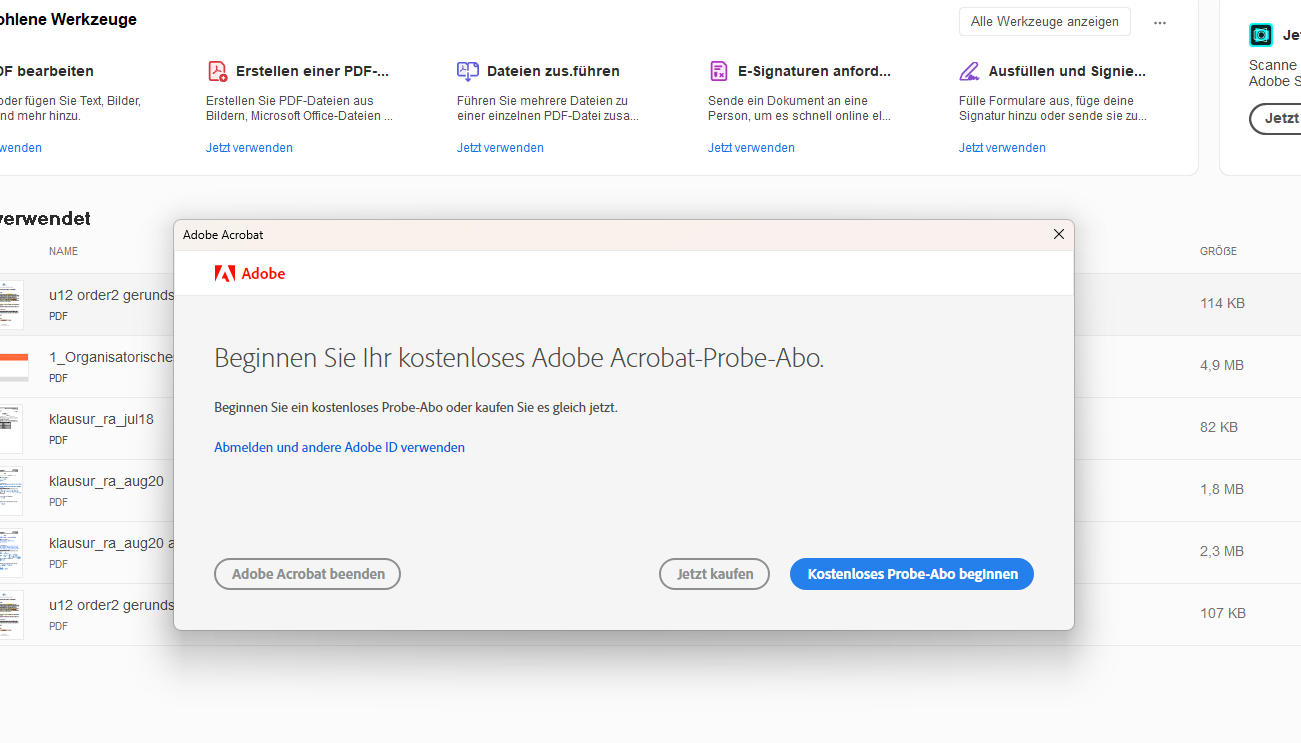Click Jetzt verwenden under Ausfüllen und Signieren
Viewport: 1301px width, 743px height.
coord(1002,148)
